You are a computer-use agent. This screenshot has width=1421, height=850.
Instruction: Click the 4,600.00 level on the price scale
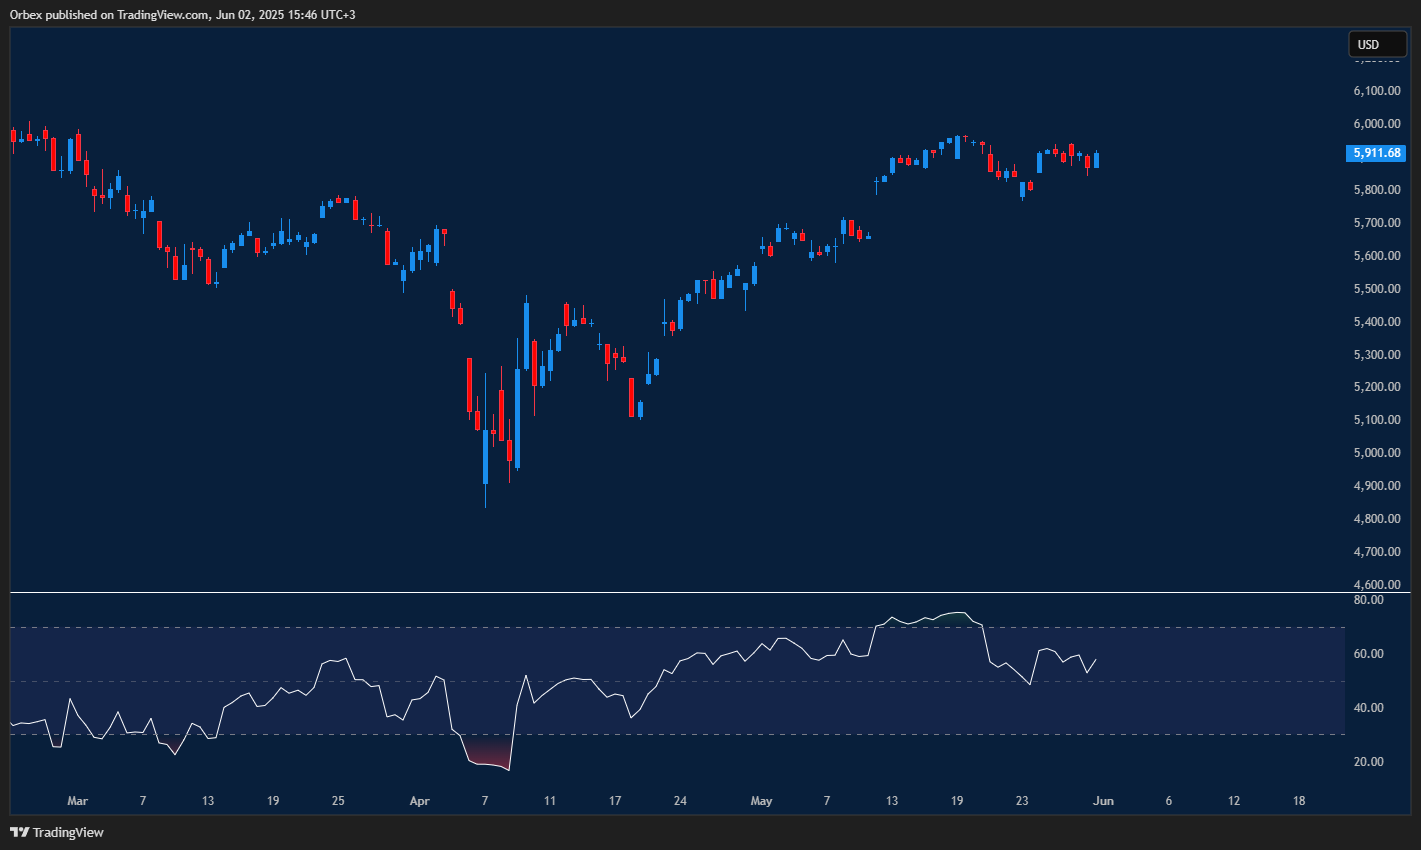tap(1379, 584)
